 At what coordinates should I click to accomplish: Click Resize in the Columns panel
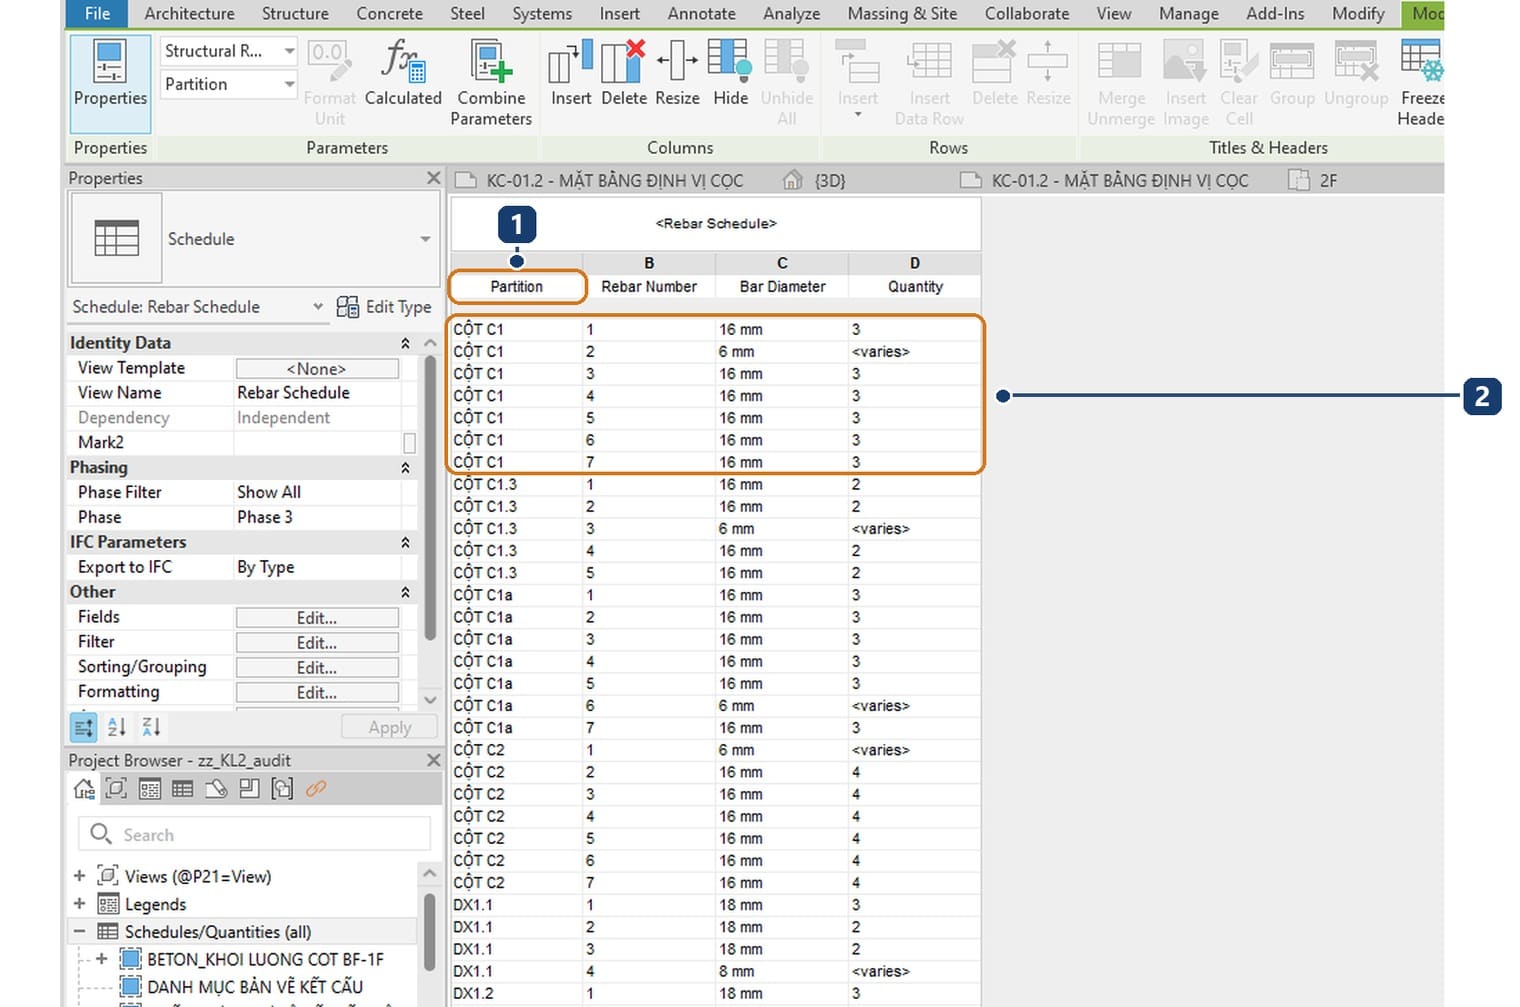click(677, 72)
